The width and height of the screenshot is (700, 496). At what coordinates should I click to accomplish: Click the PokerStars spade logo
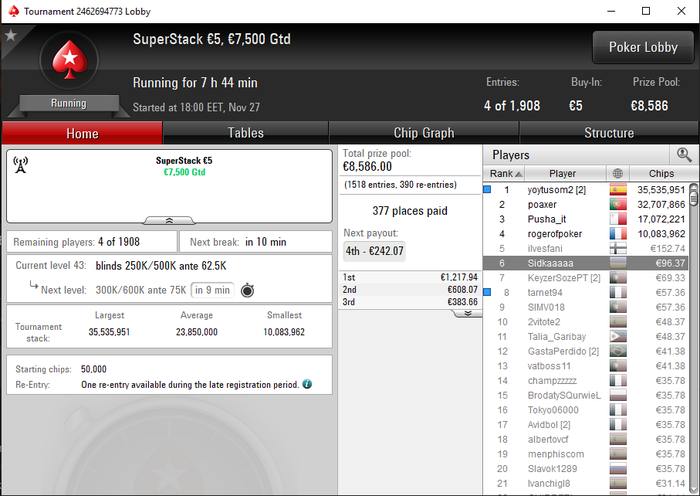tap(69, 60)
